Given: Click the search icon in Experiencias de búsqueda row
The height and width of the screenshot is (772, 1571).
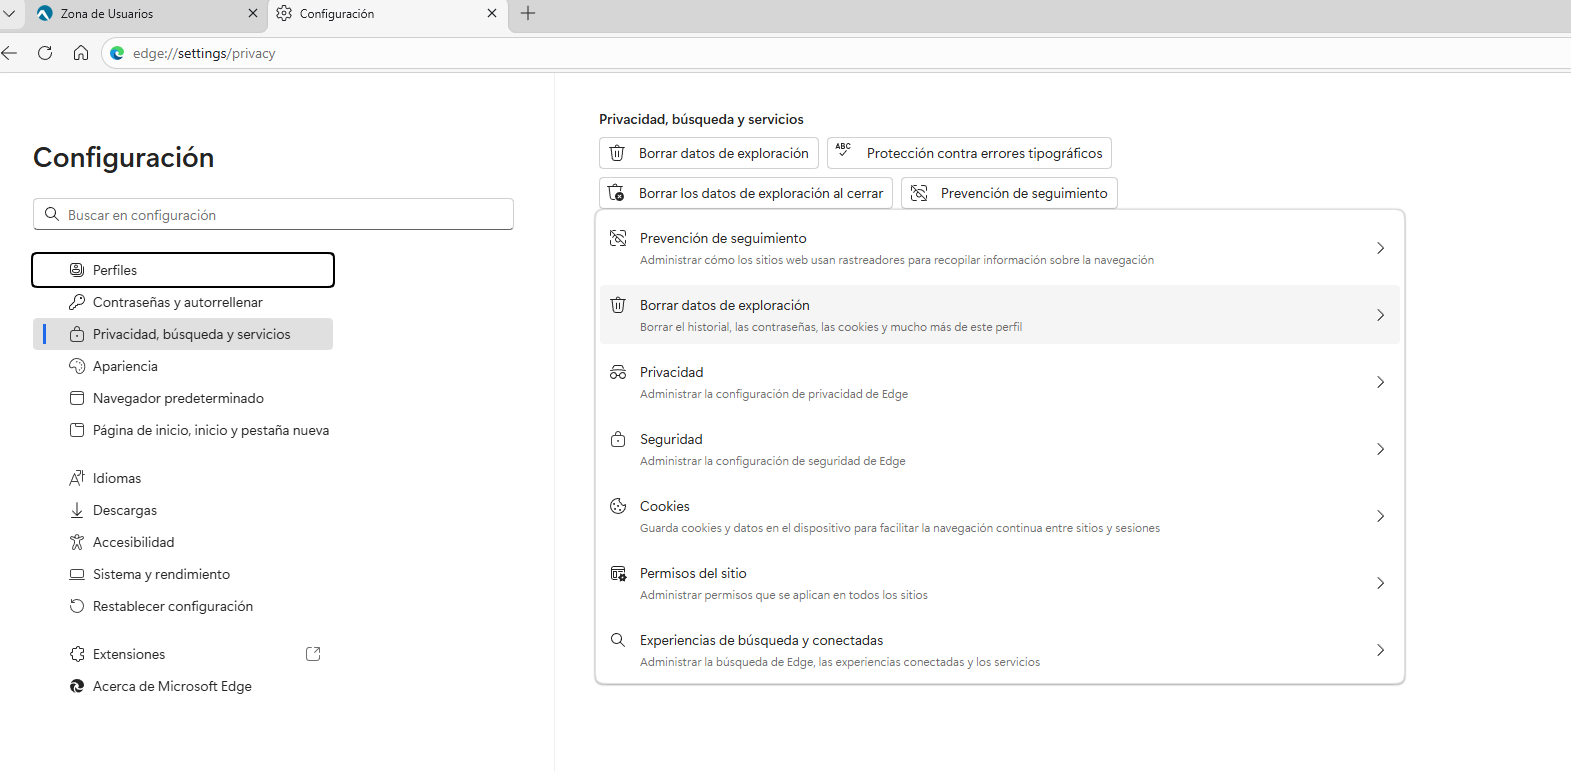Looking at the screenshot, I should [618, 640].
